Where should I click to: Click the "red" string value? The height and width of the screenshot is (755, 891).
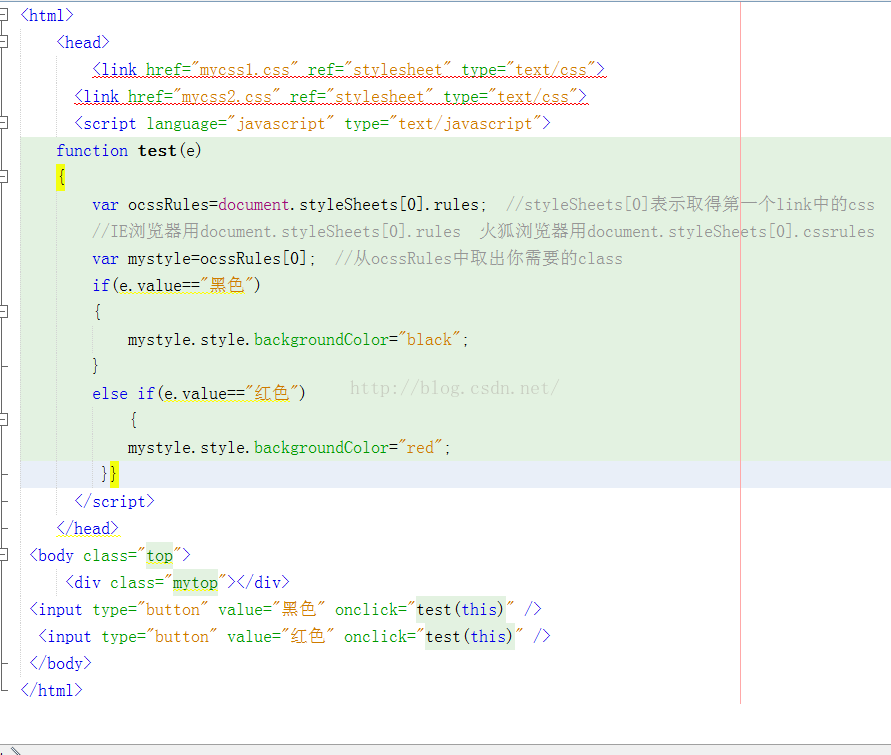pyautogui.click(x=420, y=448)
